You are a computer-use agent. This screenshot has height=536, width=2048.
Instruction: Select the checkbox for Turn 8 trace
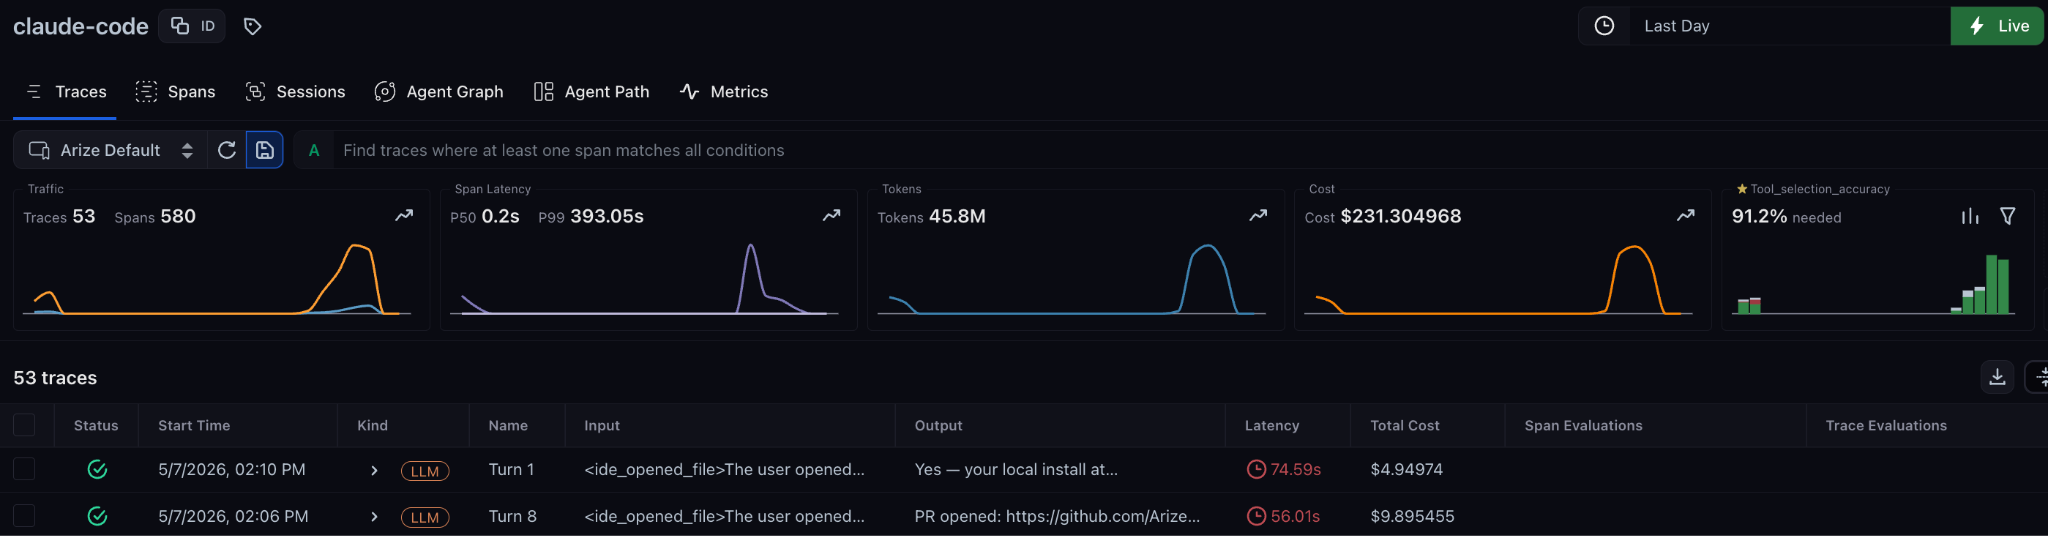pos(24,516)
